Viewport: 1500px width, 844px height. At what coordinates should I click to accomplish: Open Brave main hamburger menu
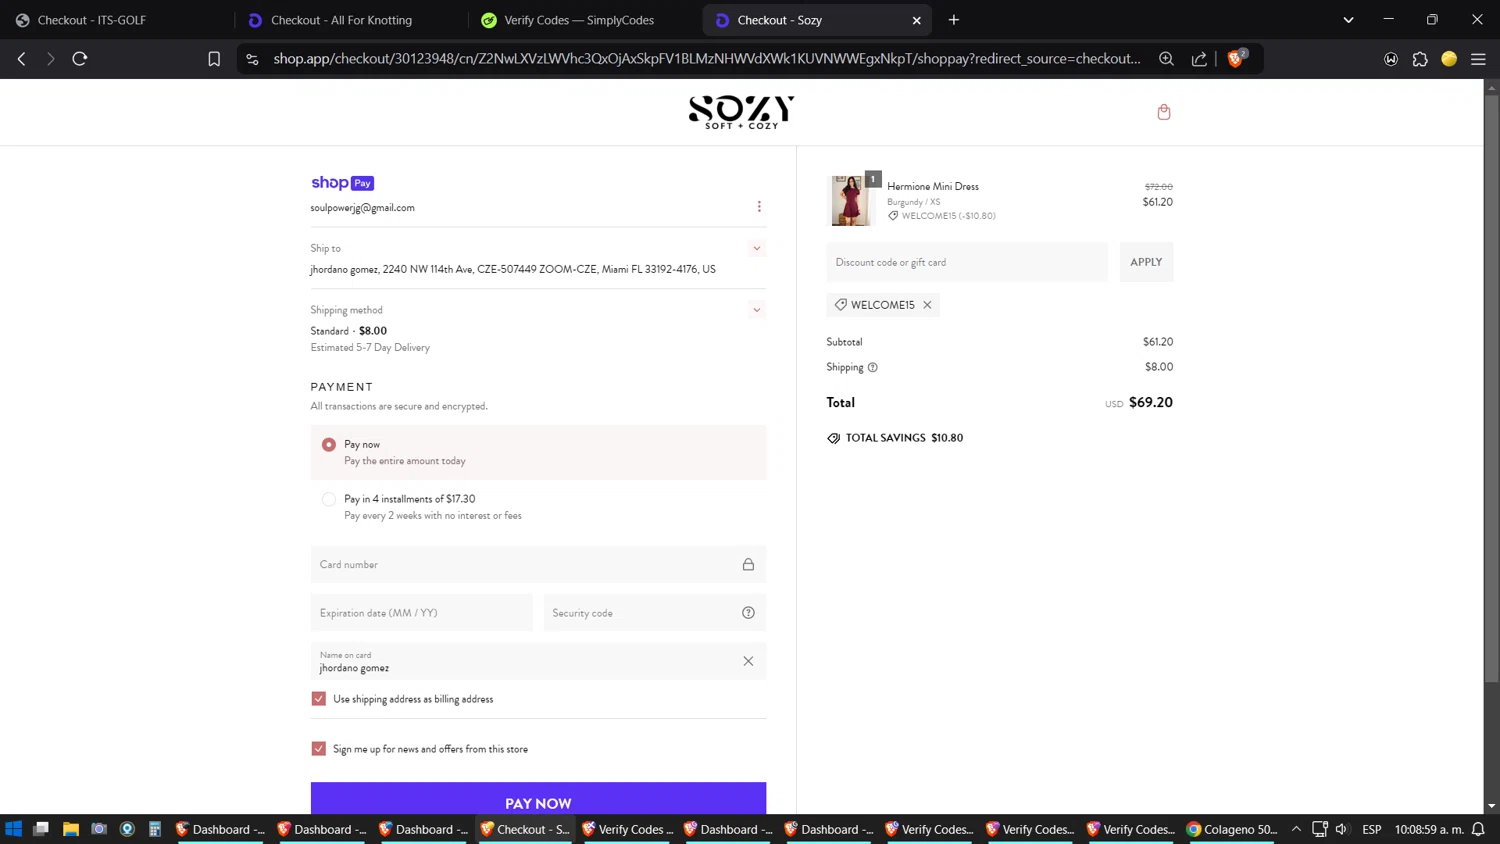point(1478,59)
